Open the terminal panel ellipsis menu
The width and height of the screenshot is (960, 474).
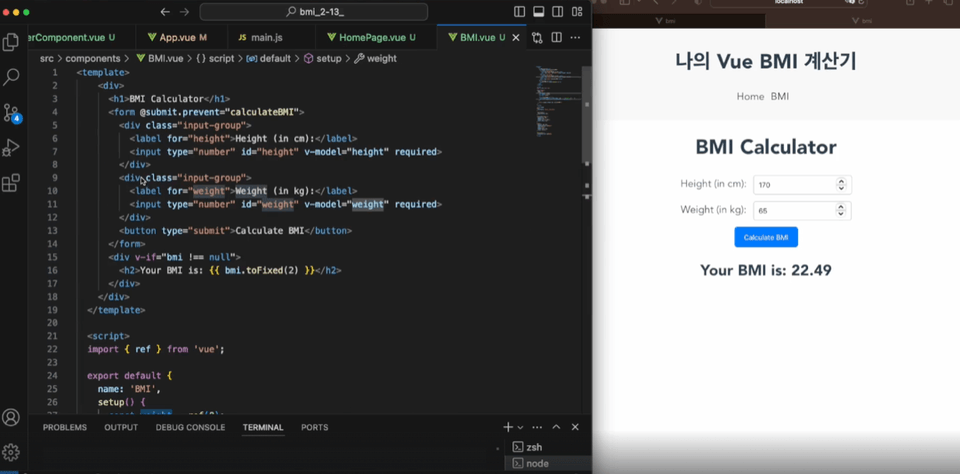click(537, 427)
